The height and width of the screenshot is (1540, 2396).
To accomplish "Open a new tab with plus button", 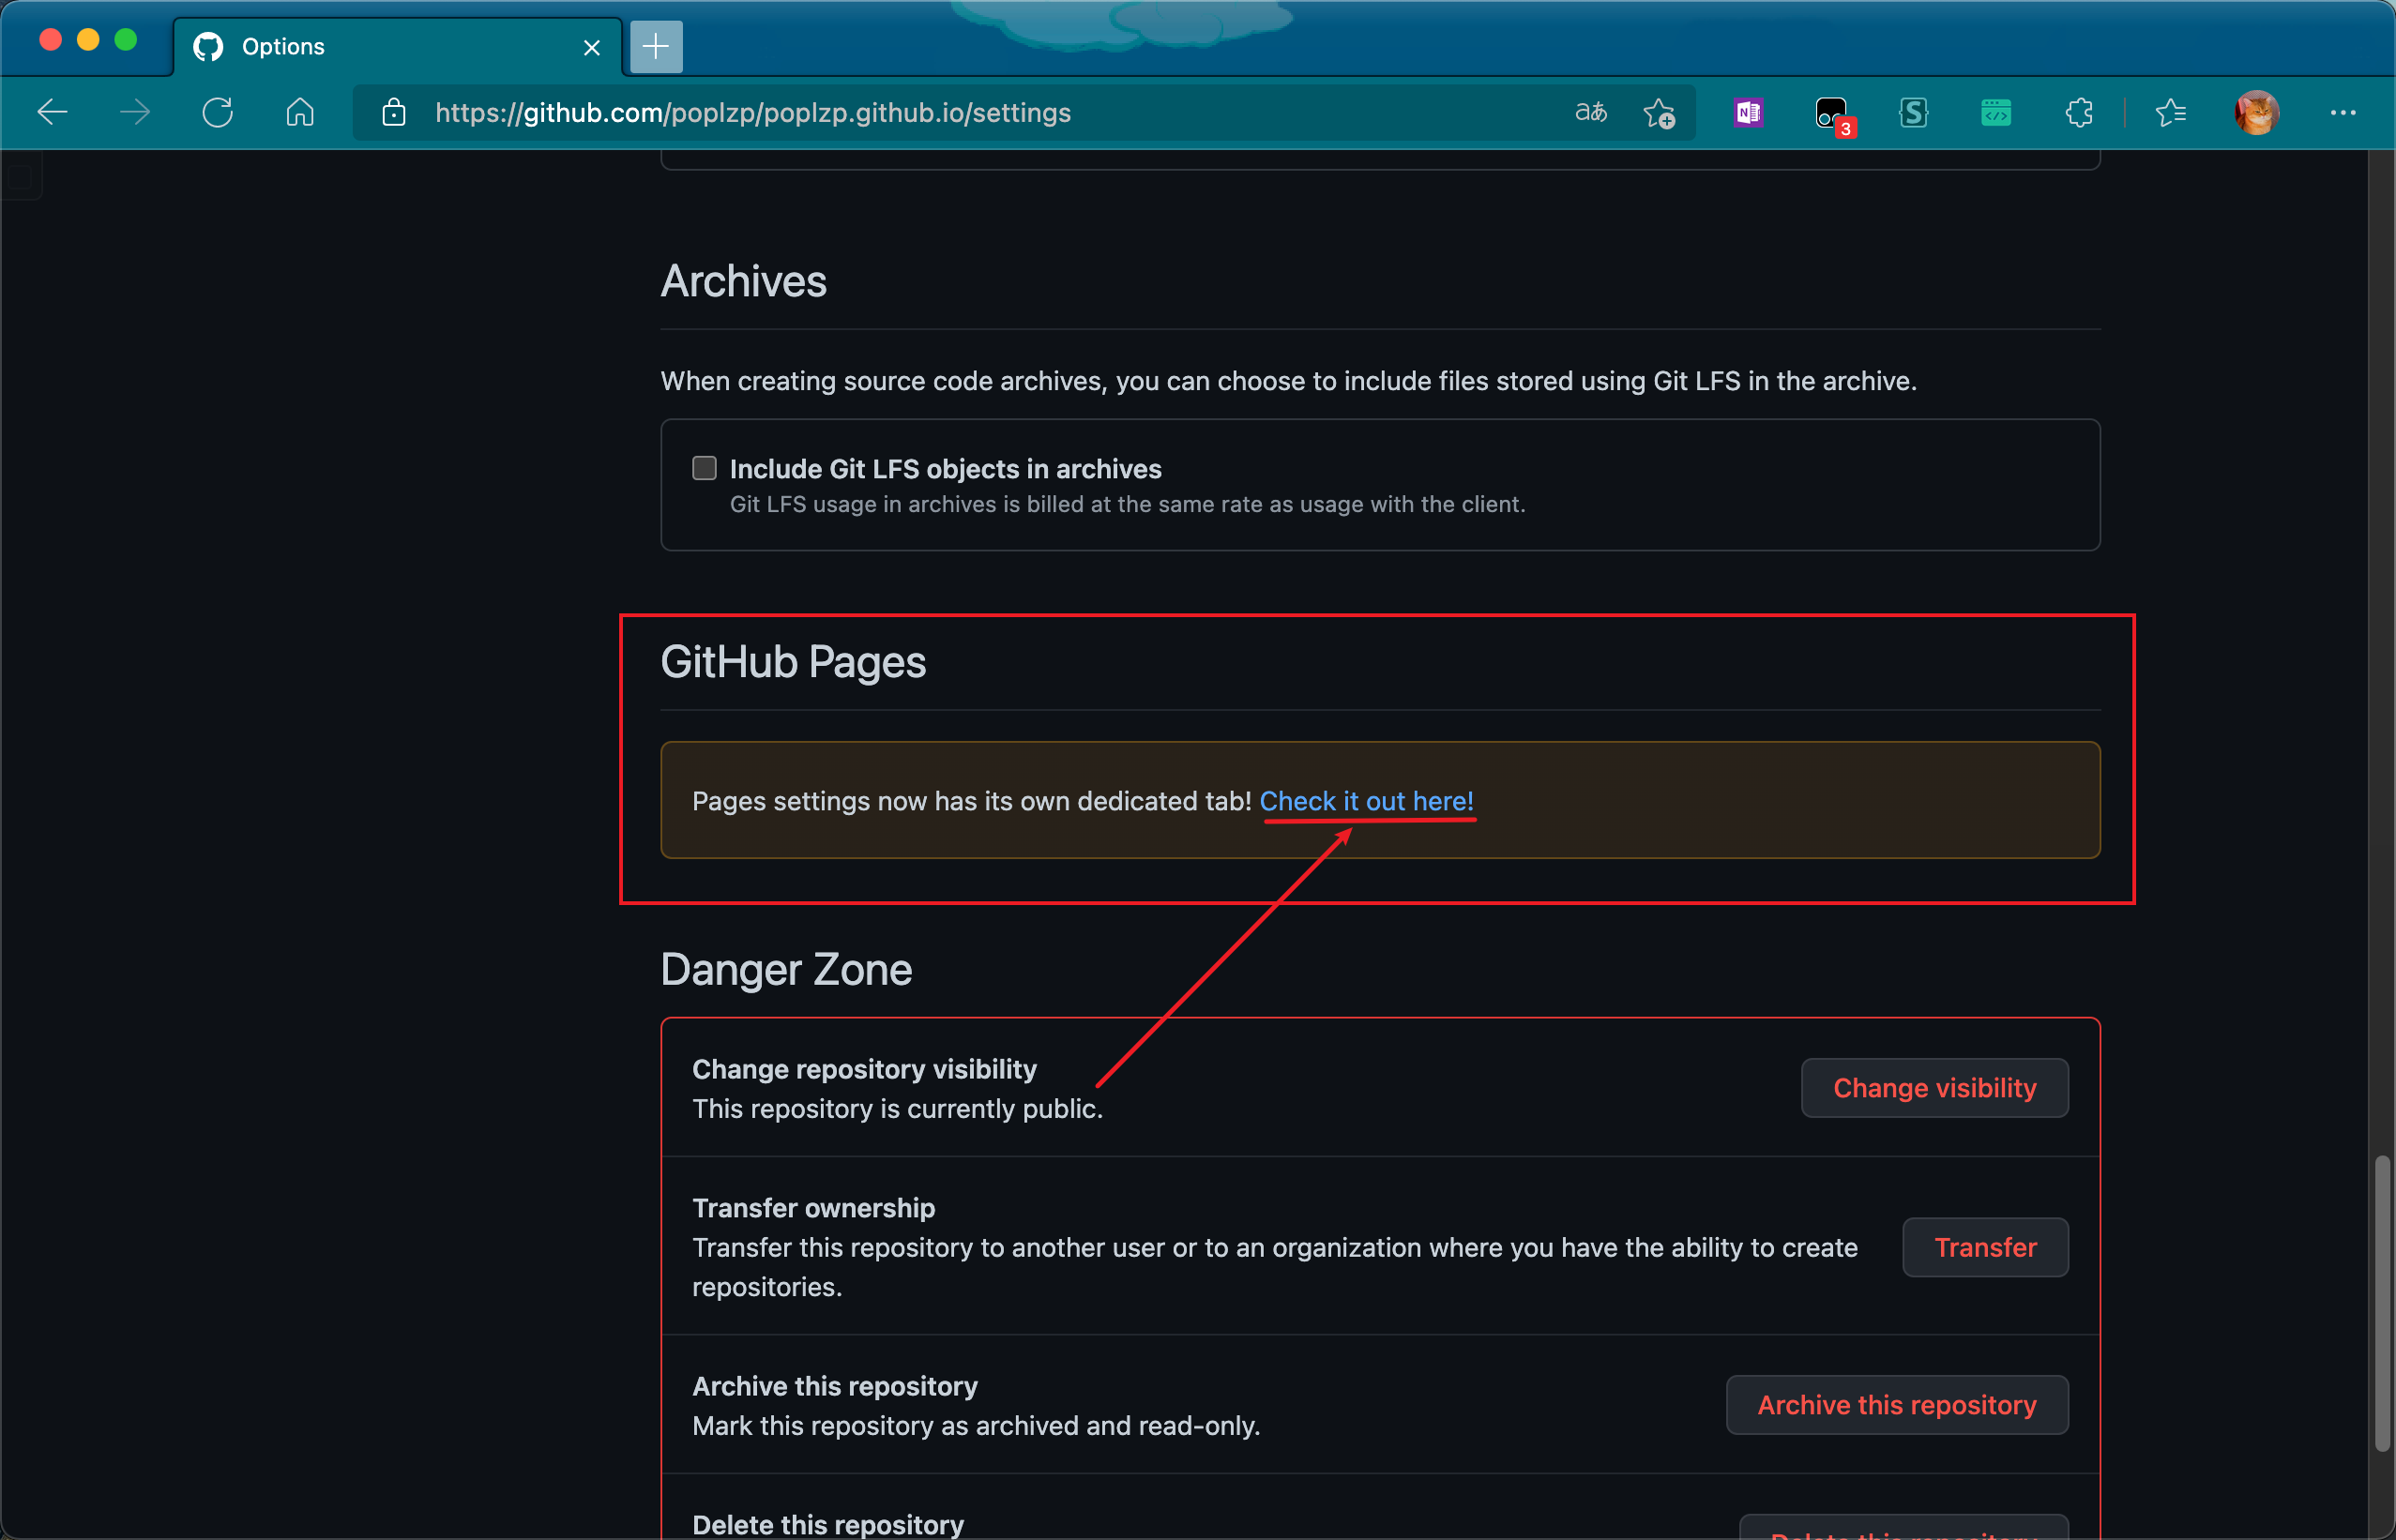I will pos(656,46).
